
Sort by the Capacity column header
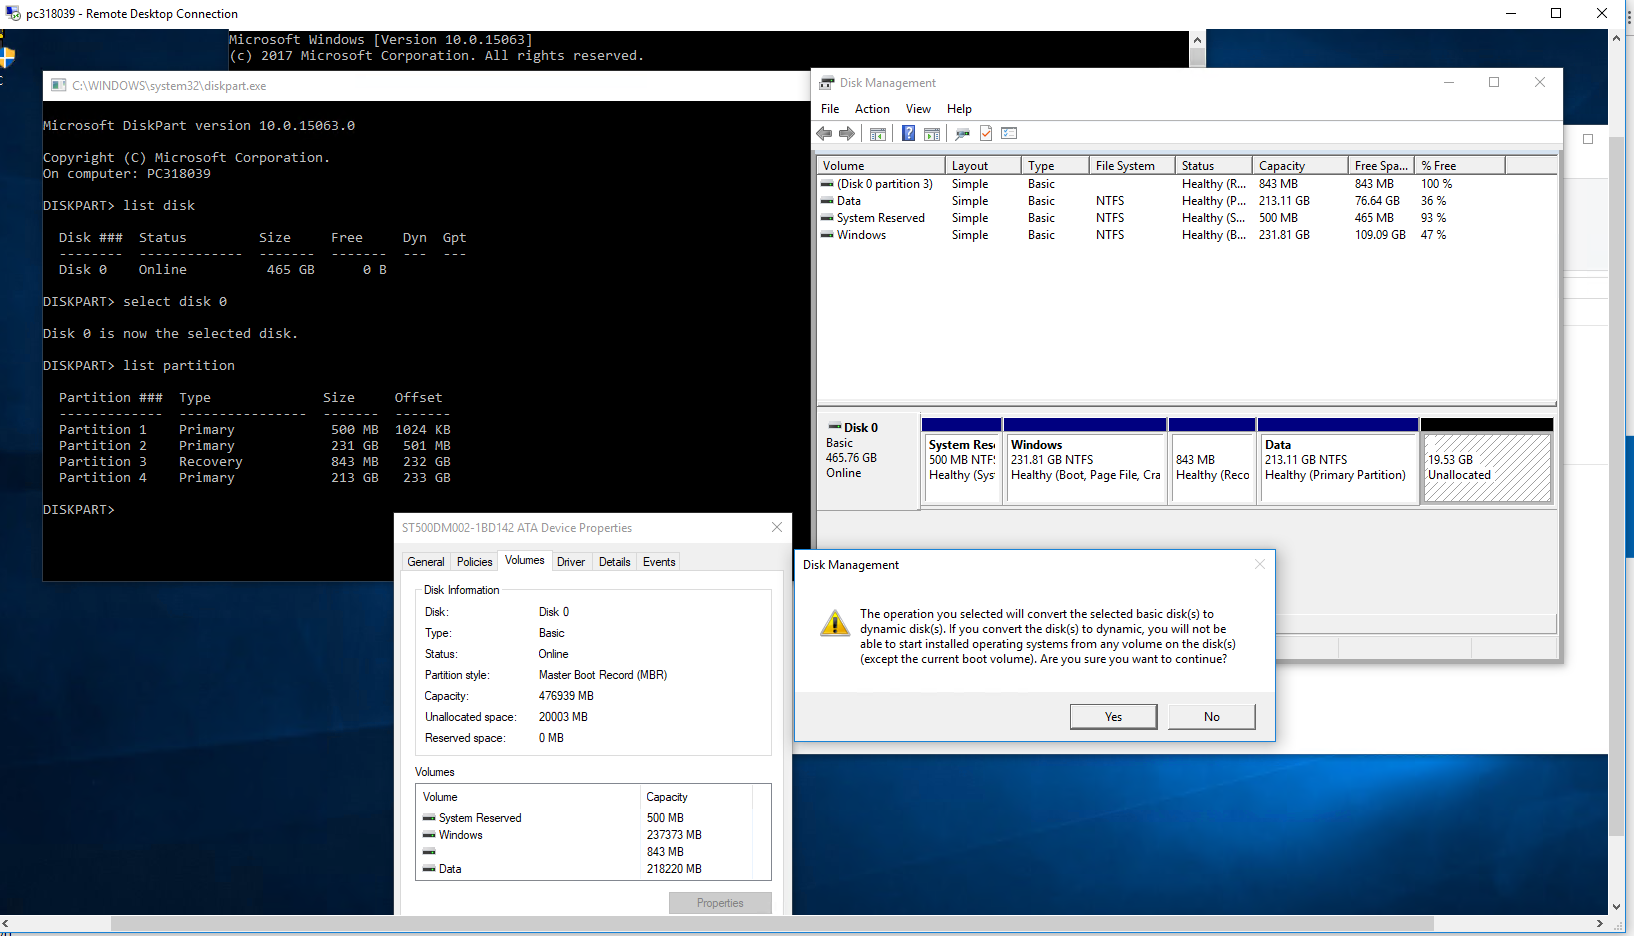click(1300, 166)
